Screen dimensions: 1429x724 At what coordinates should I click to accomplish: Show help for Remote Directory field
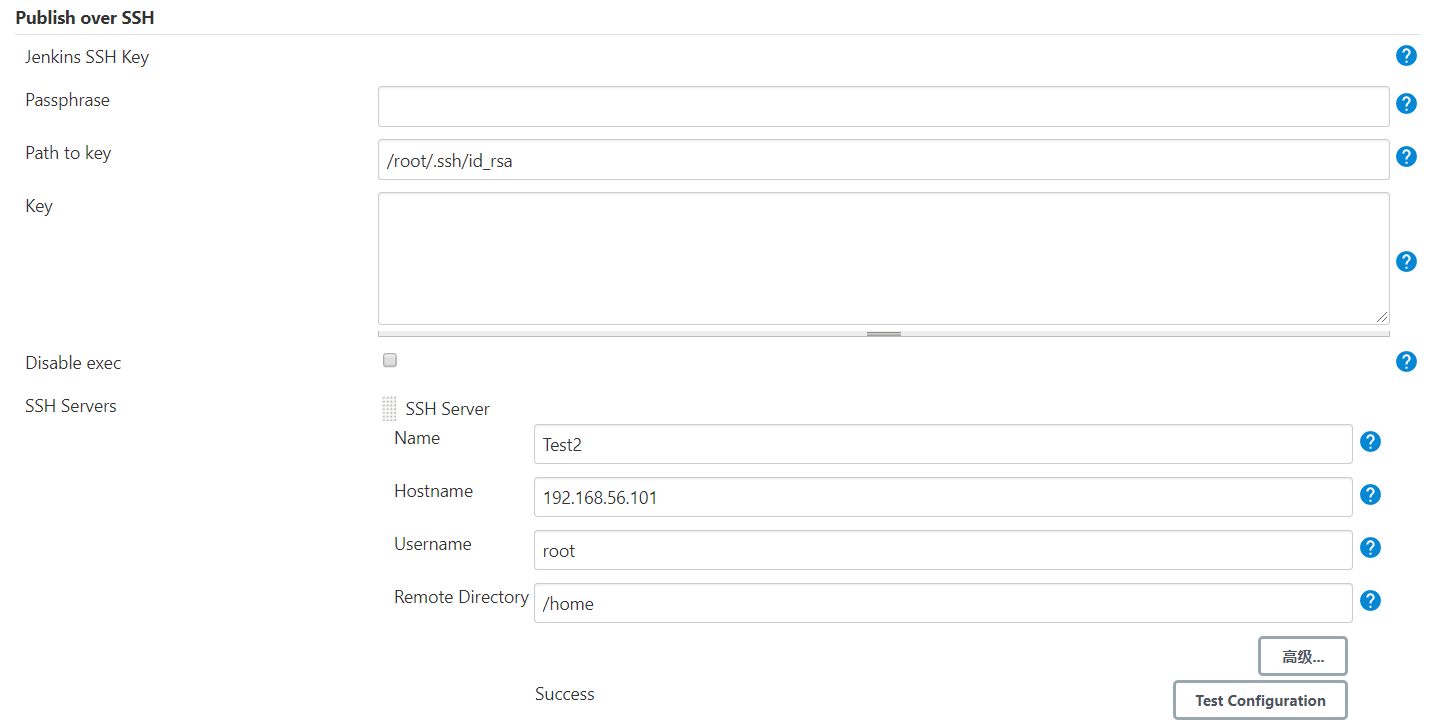[x=1371, y=601]
